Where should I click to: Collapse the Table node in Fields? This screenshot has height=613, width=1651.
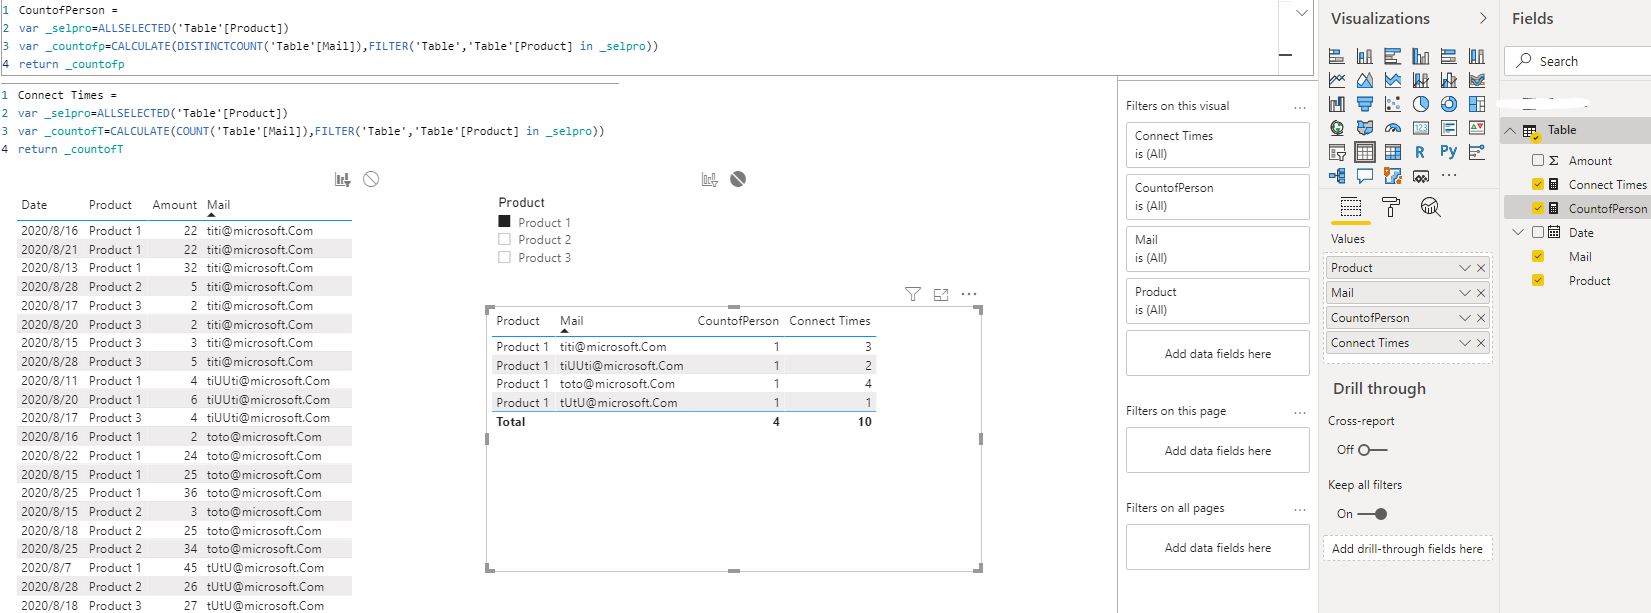coord(1510,130)
